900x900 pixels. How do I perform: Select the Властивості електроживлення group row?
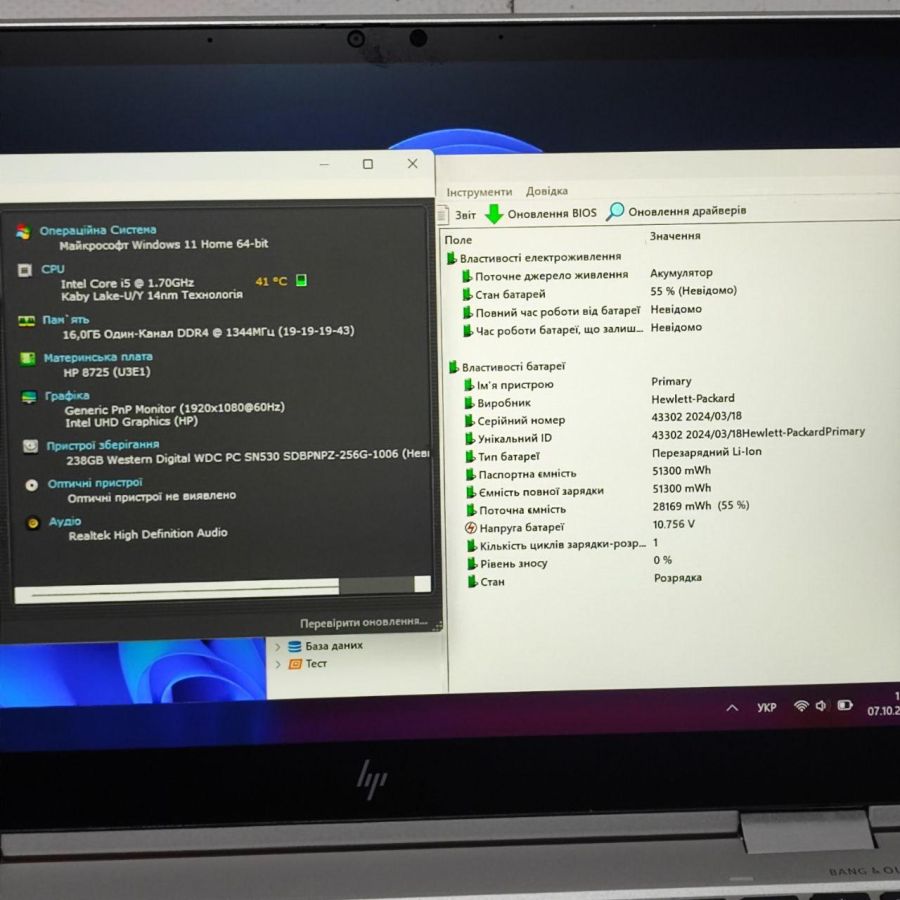pyautogui.click(x=534, y=258)
